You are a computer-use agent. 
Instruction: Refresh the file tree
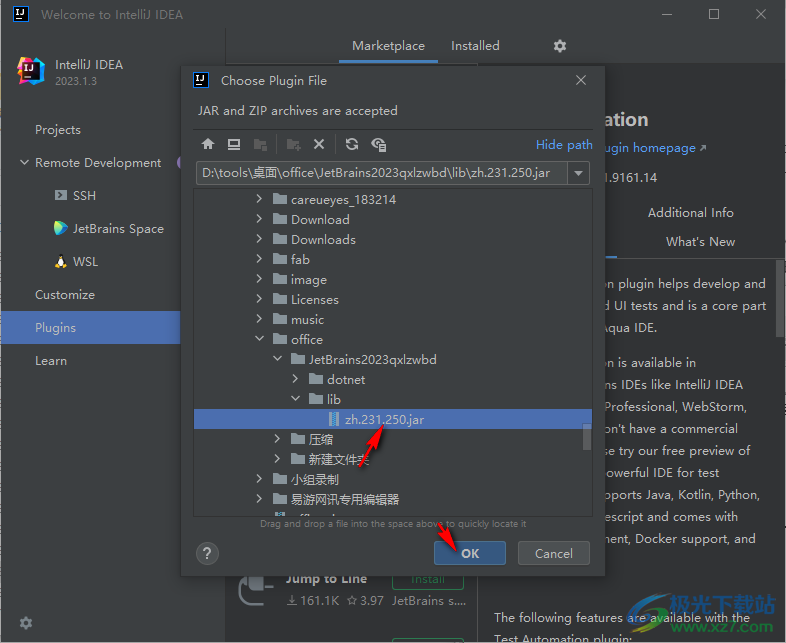pyautogui.click(x=352, y=145)
